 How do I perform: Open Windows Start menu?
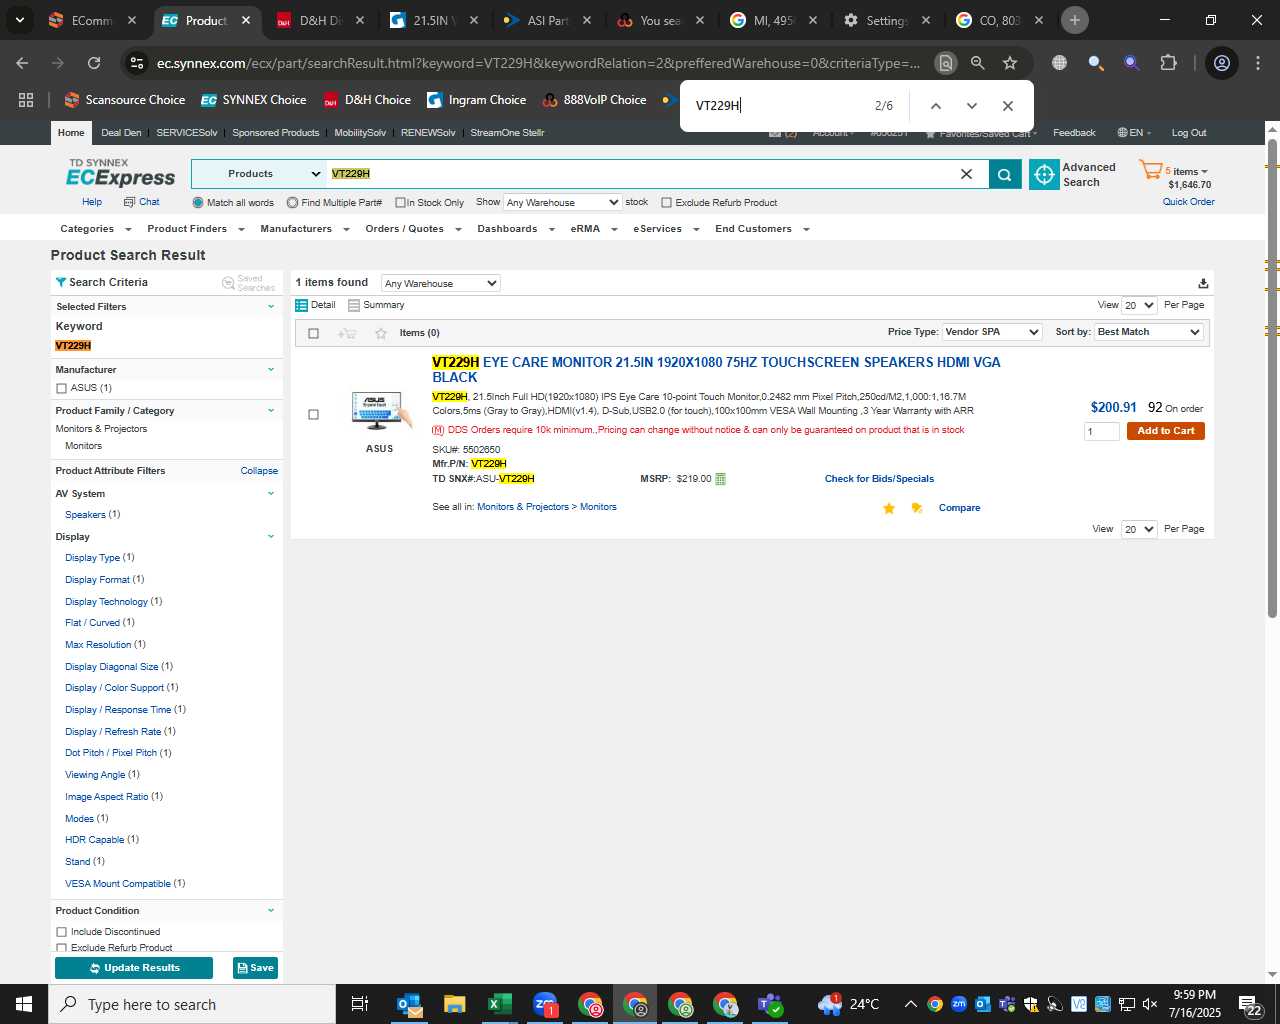(x=24, y=1004)
